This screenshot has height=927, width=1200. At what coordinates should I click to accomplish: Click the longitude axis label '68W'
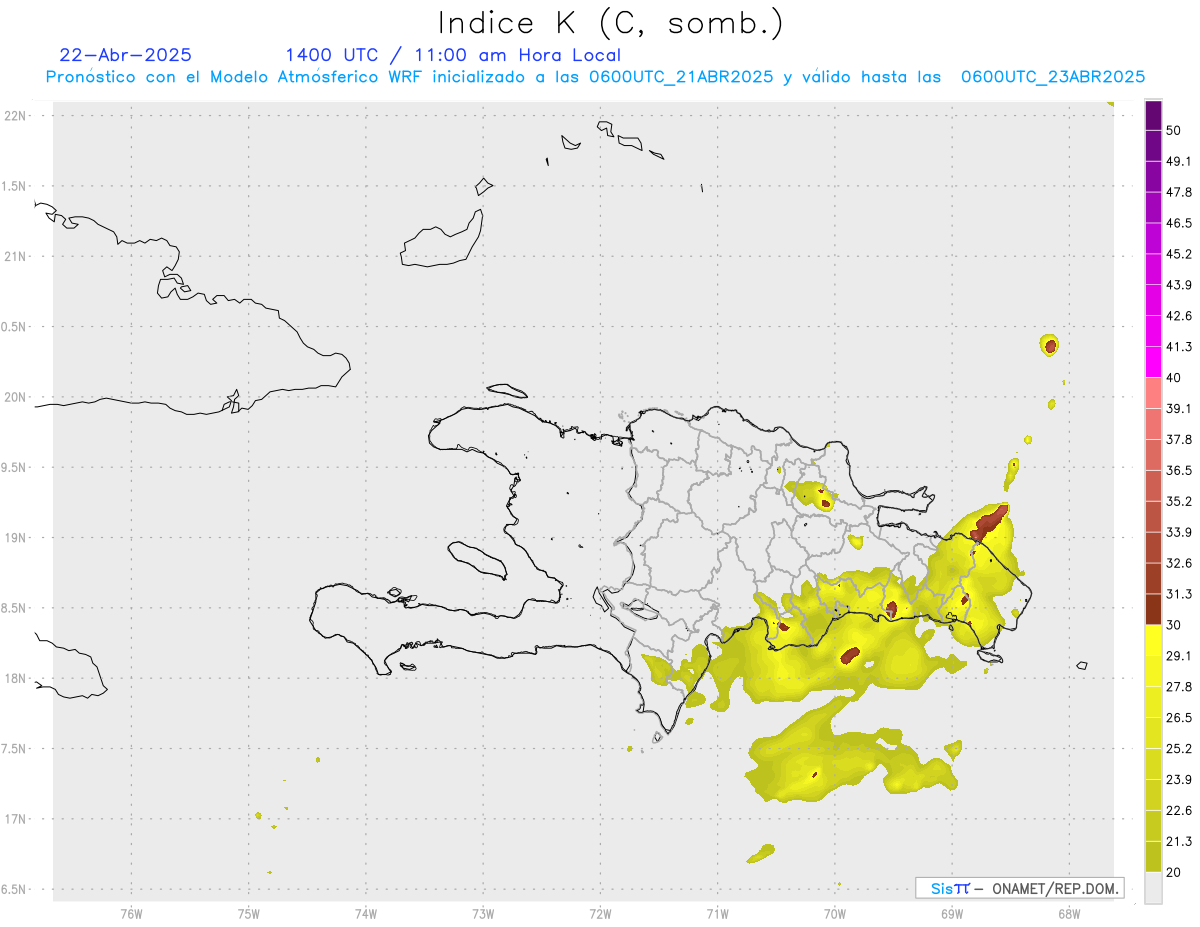[1069, 913]
